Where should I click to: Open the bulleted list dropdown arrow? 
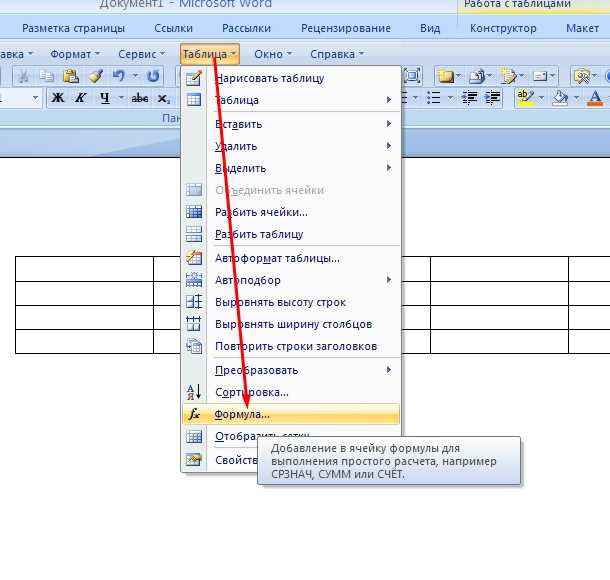point(450,98)
